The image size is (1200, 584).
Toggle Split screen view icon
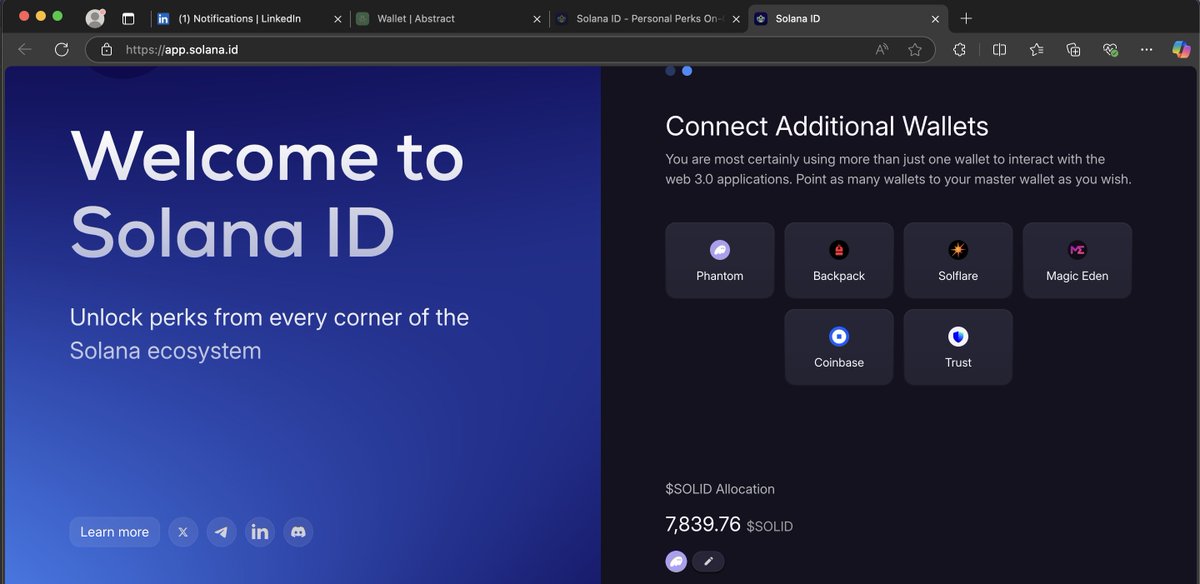coord(999,49)
